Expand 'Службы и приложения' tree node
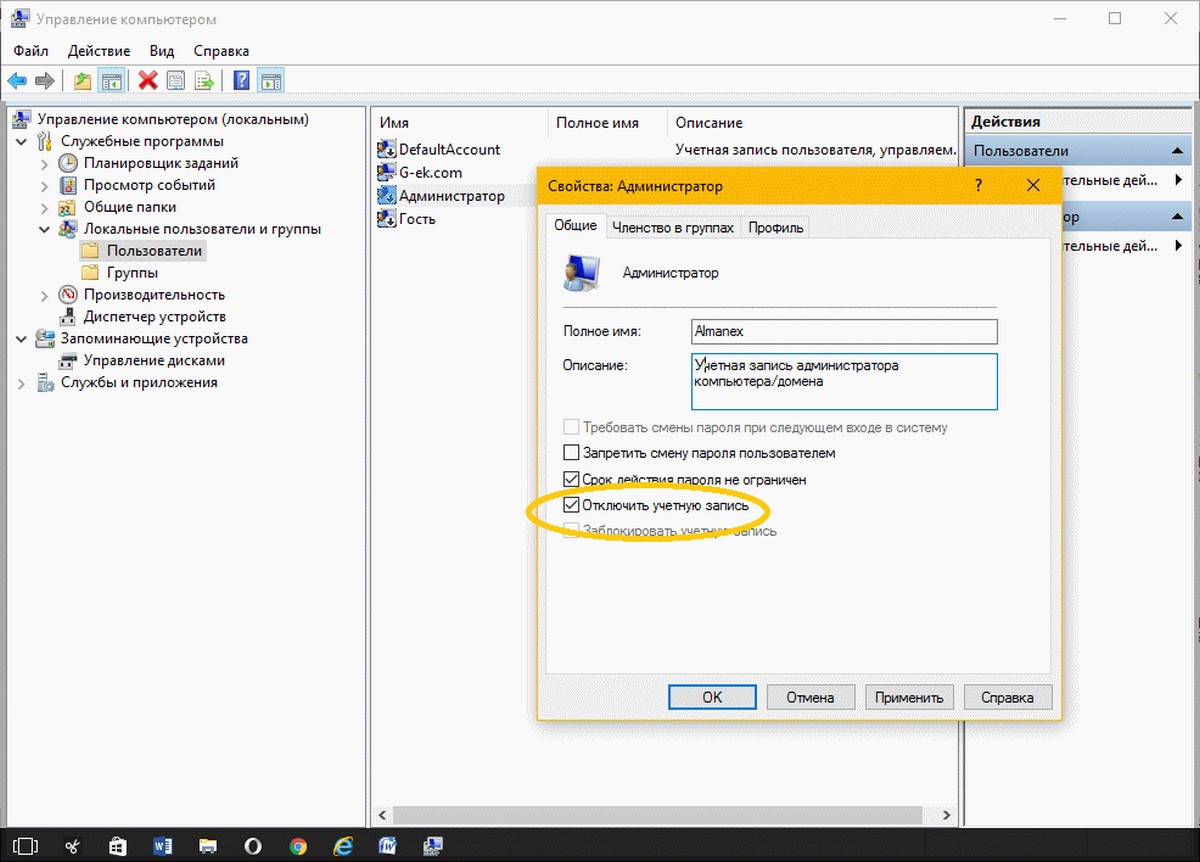 (x=22, y=383)
